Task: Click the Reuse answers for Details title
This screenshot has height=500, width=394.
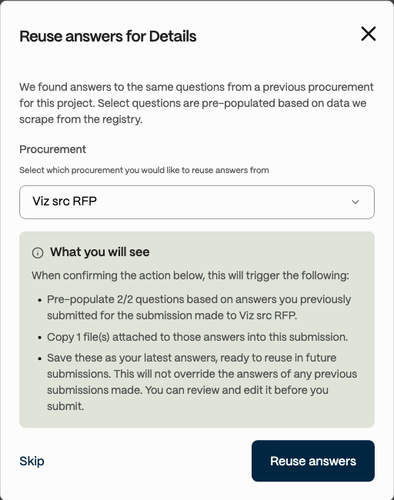Action: point(108,36)
